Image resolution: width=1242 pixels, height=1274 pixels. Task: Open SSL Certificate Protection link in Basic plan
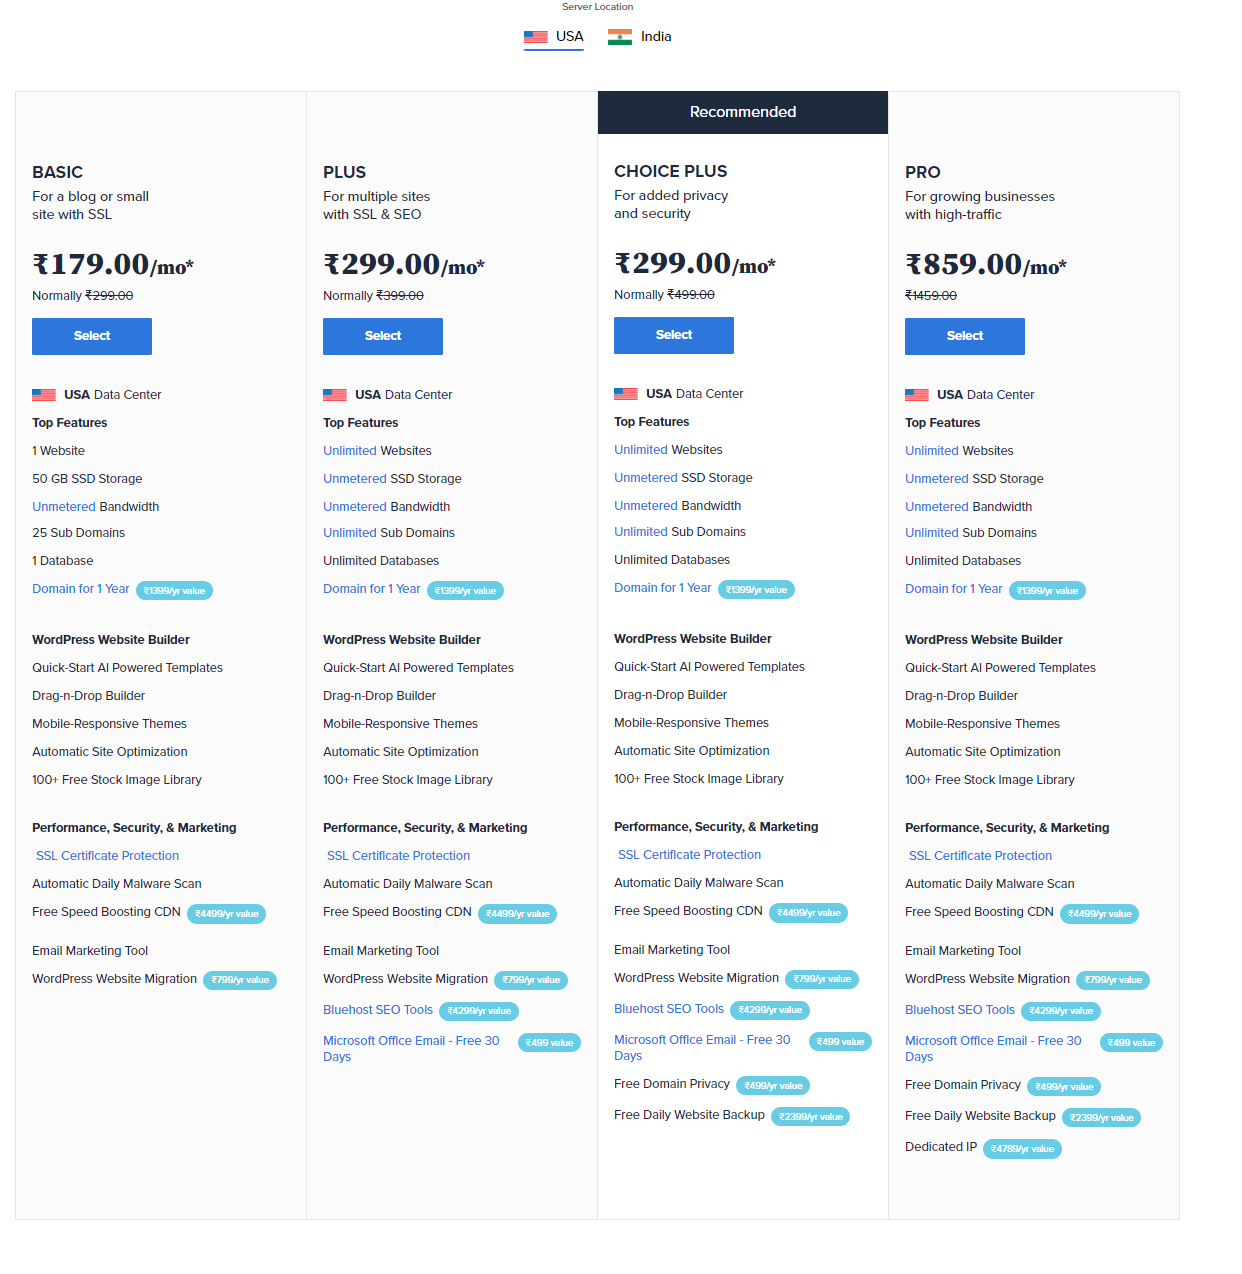coord(108,856)
